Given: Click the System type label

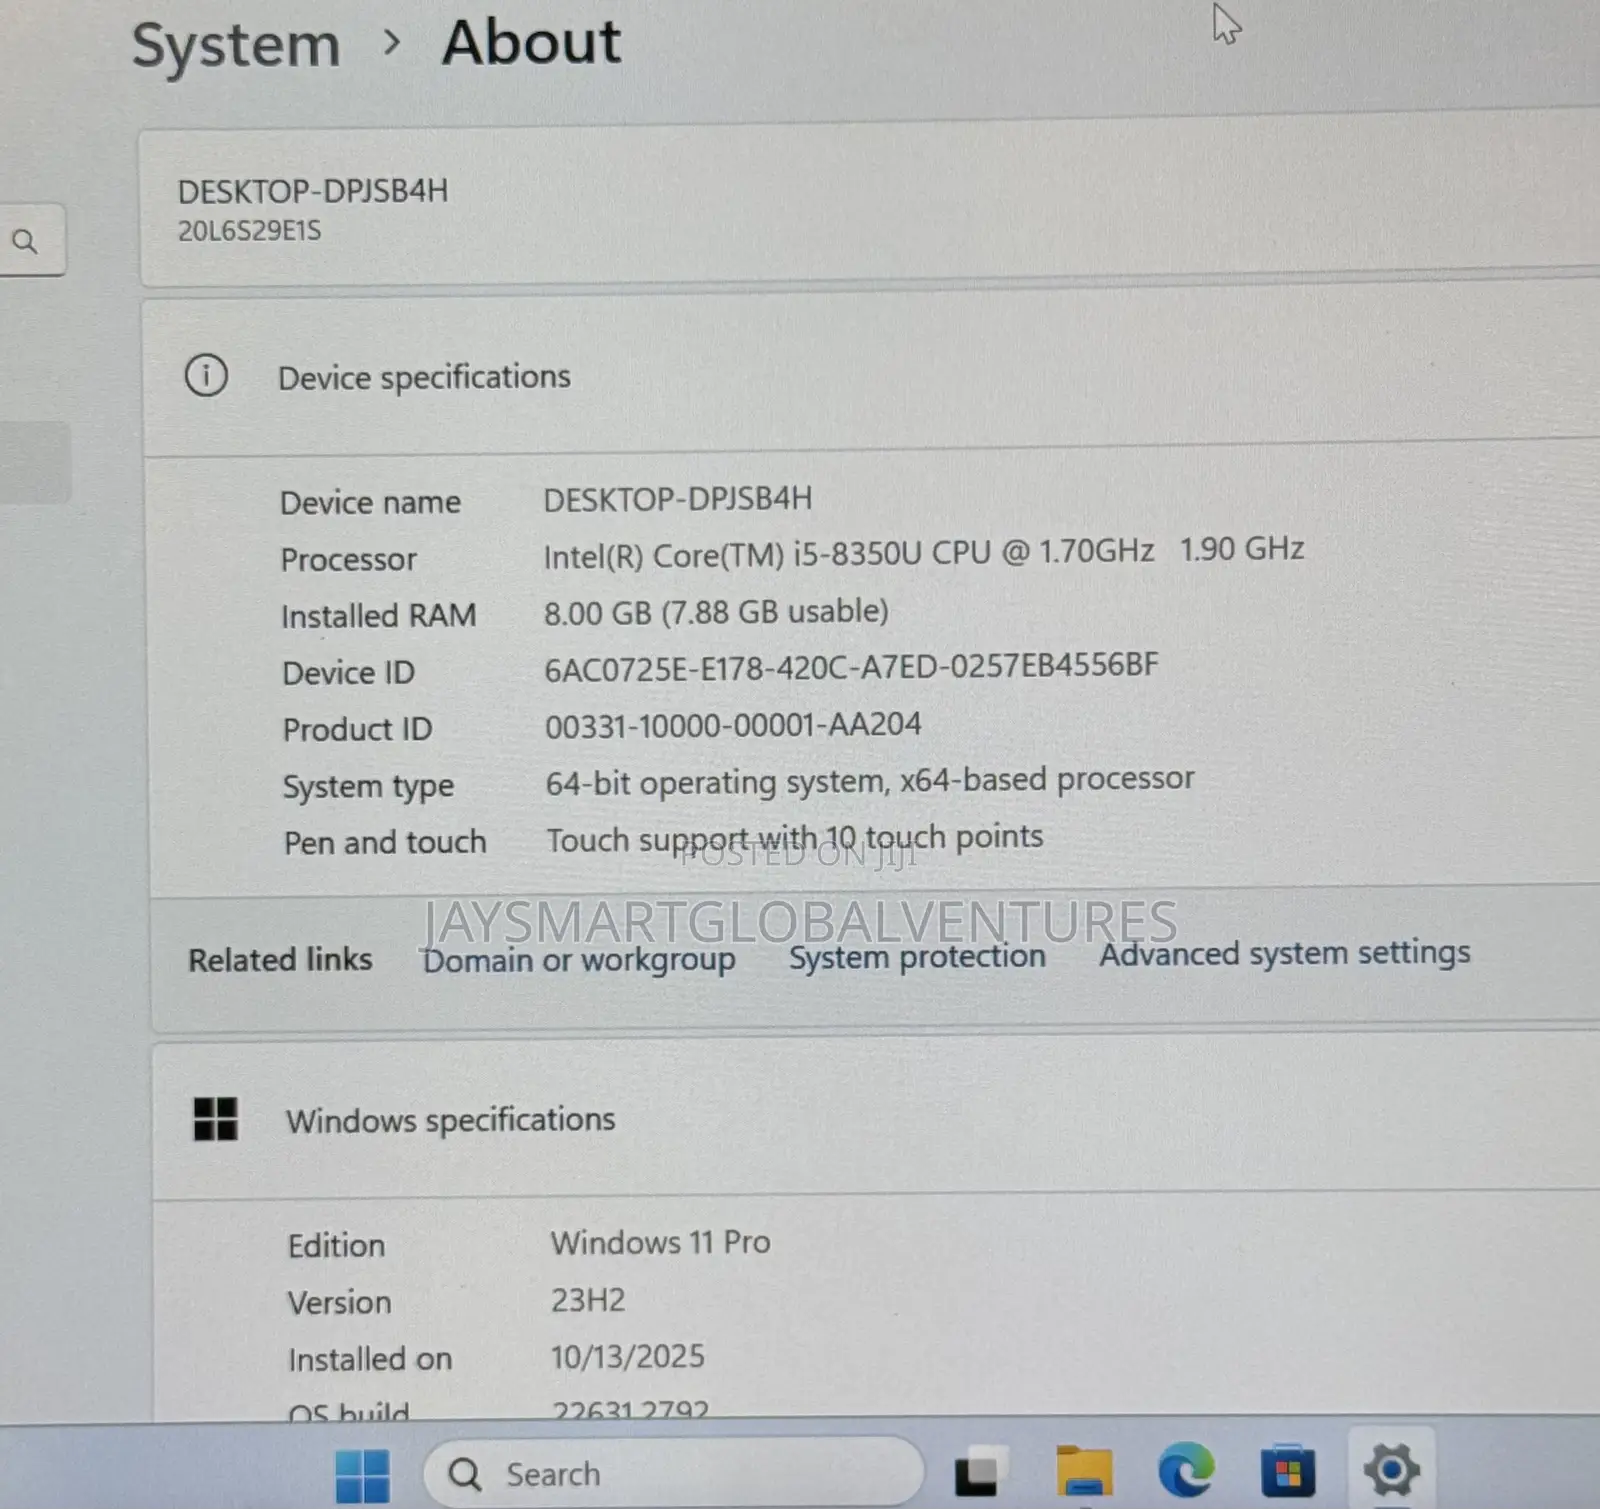Looking at the screenshot, I should (x=368, y=787).
